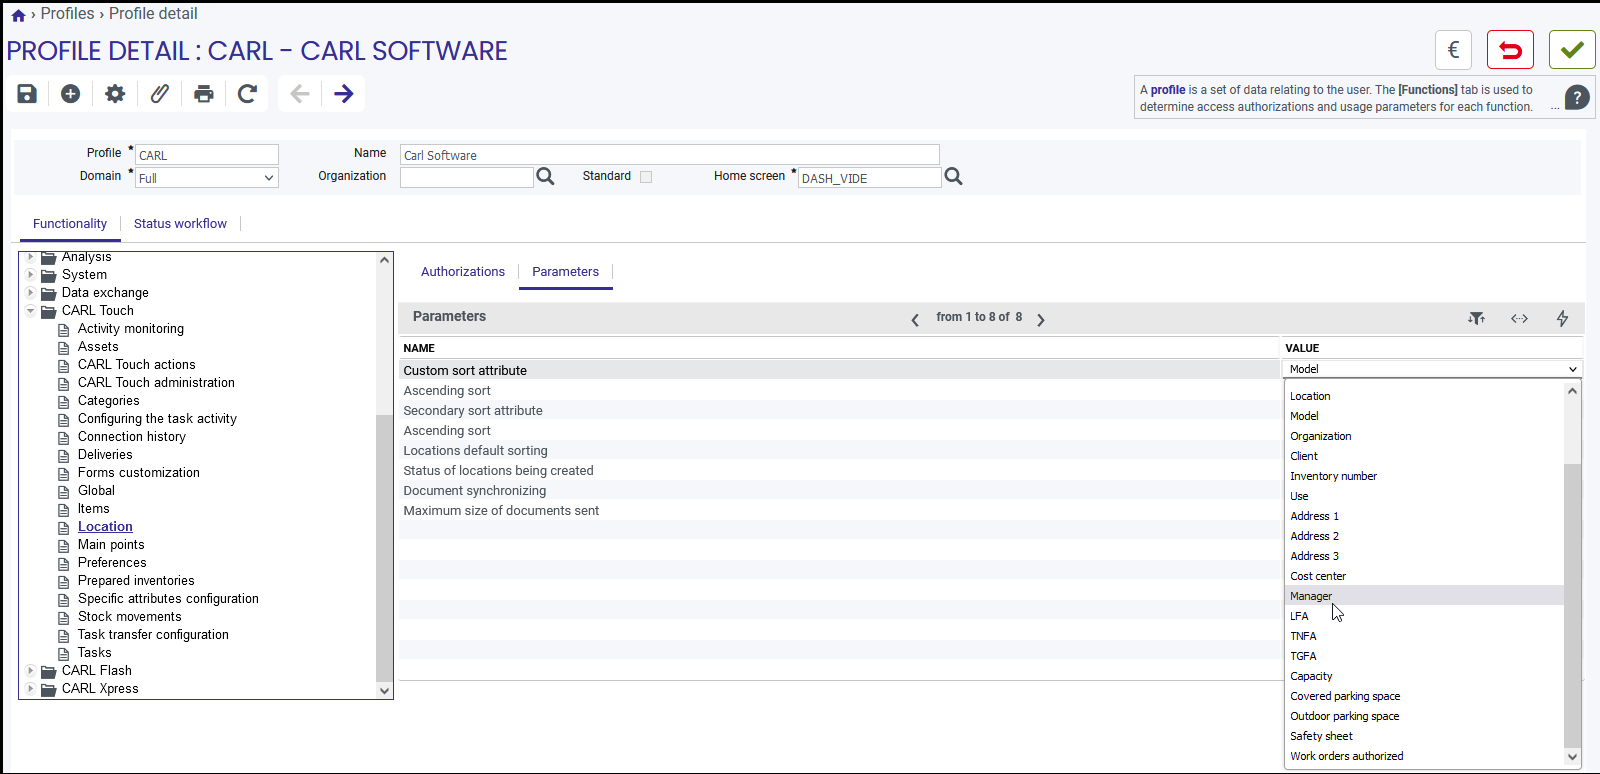Switch to the Status workflow tab

pos(180,223)
